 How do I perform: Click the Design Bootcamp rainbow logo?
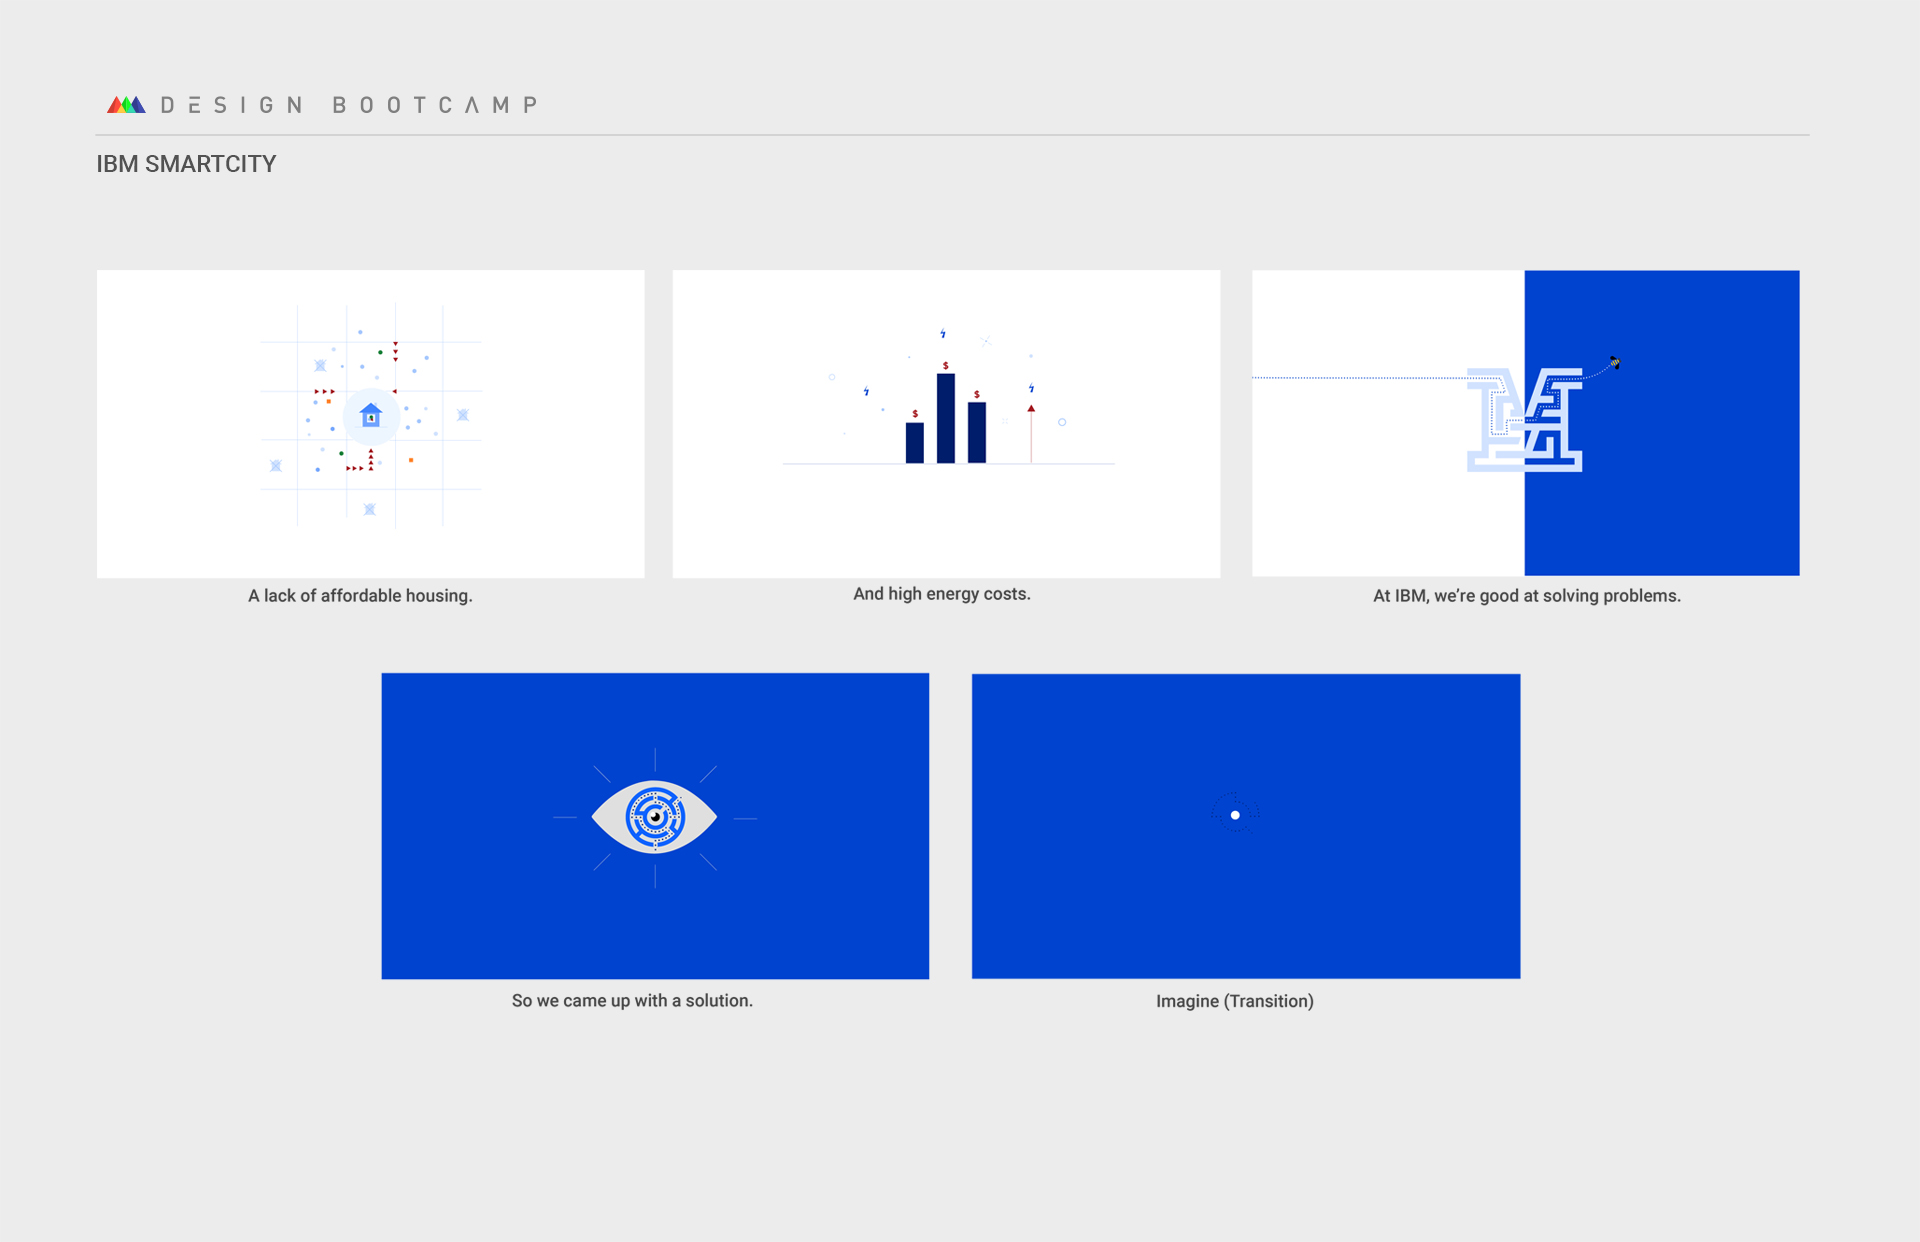tap(126, 104)
